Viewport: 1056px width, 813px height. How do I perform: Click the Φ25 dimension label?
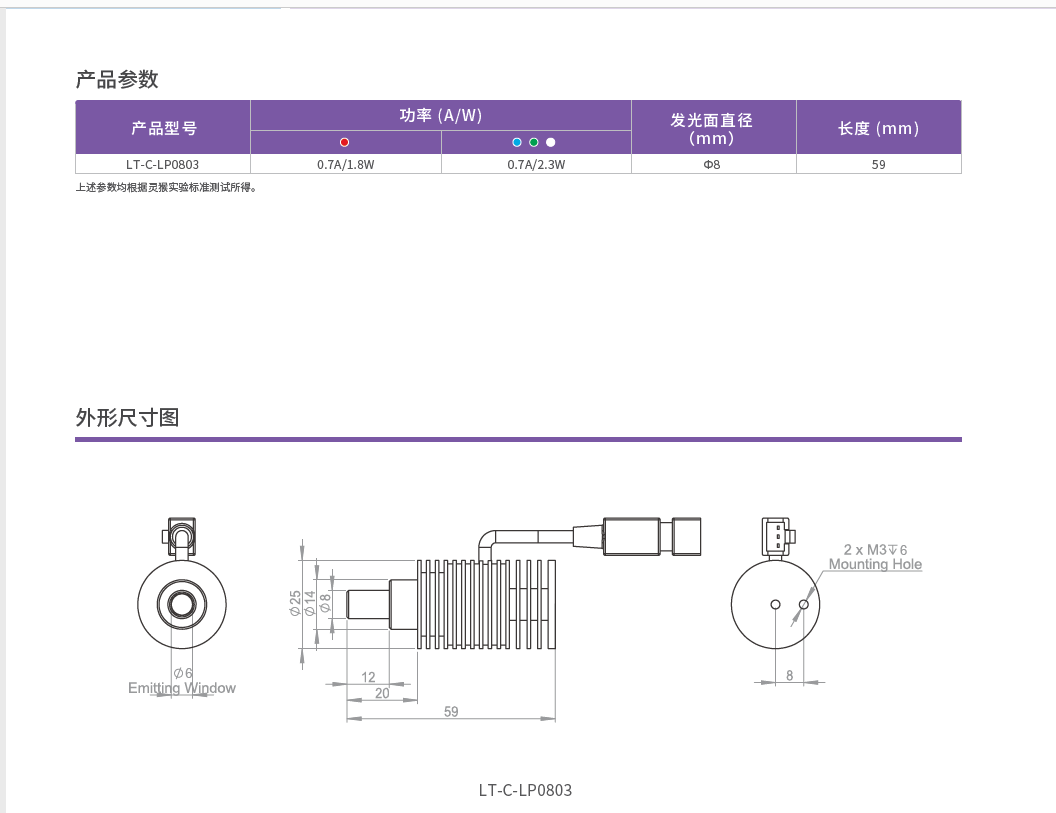pyautogui.click(x=295, y=604)
